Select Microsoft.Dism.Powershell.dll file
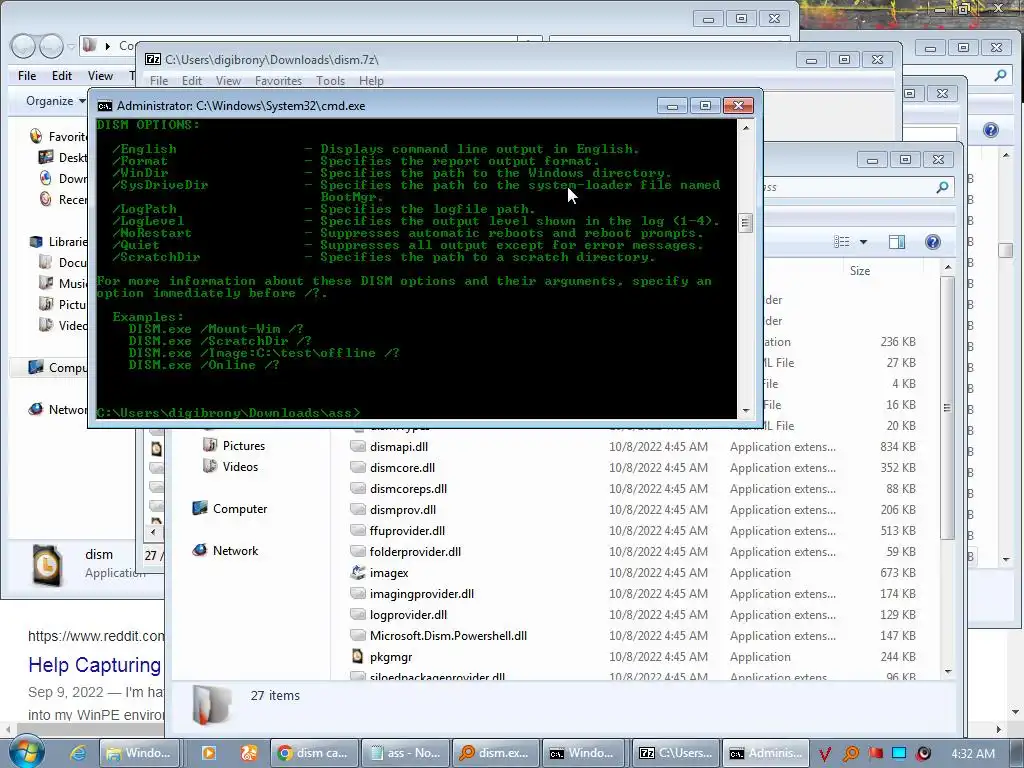Image resolution: width=1024 pixels, height=768 pixels. 448,635
